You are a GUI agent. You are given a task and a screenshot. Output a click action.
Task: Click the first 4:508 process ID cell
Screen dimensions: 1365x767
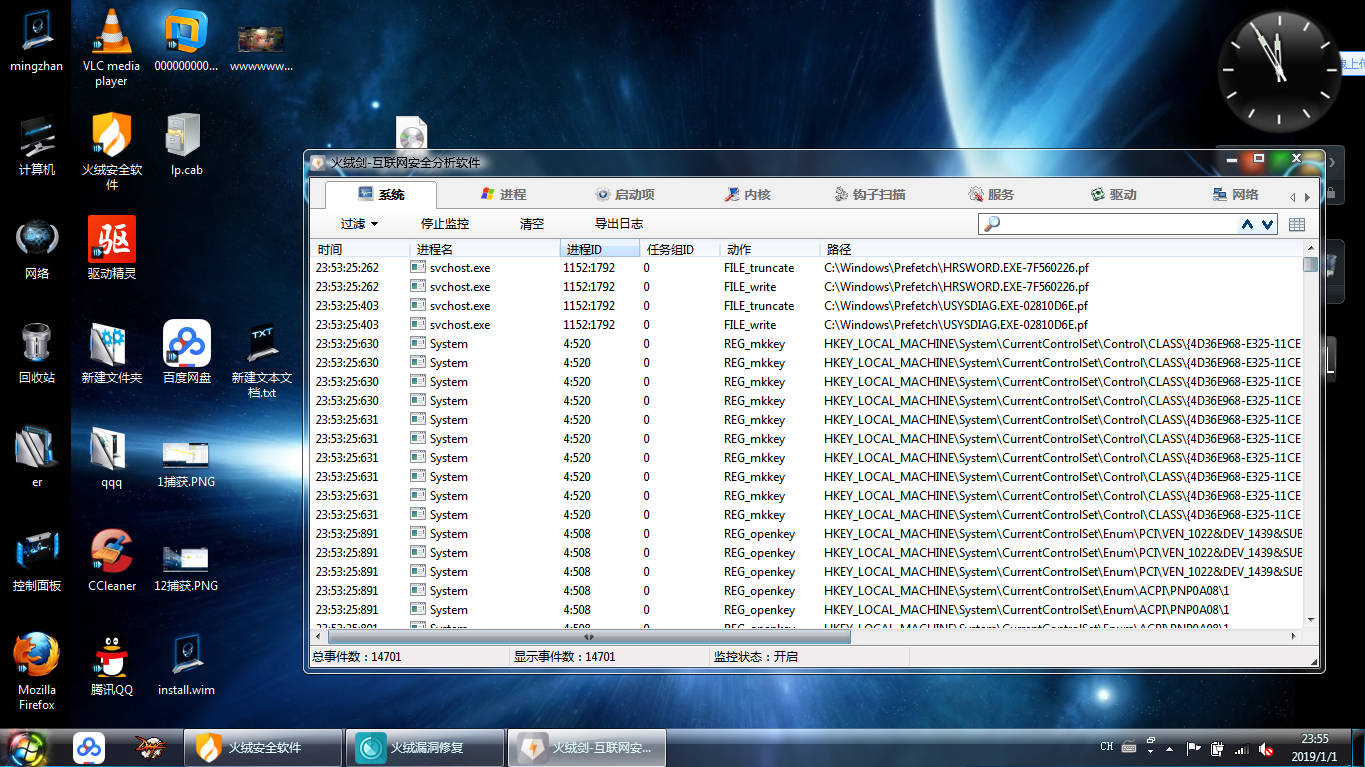[x=577, y=534]
